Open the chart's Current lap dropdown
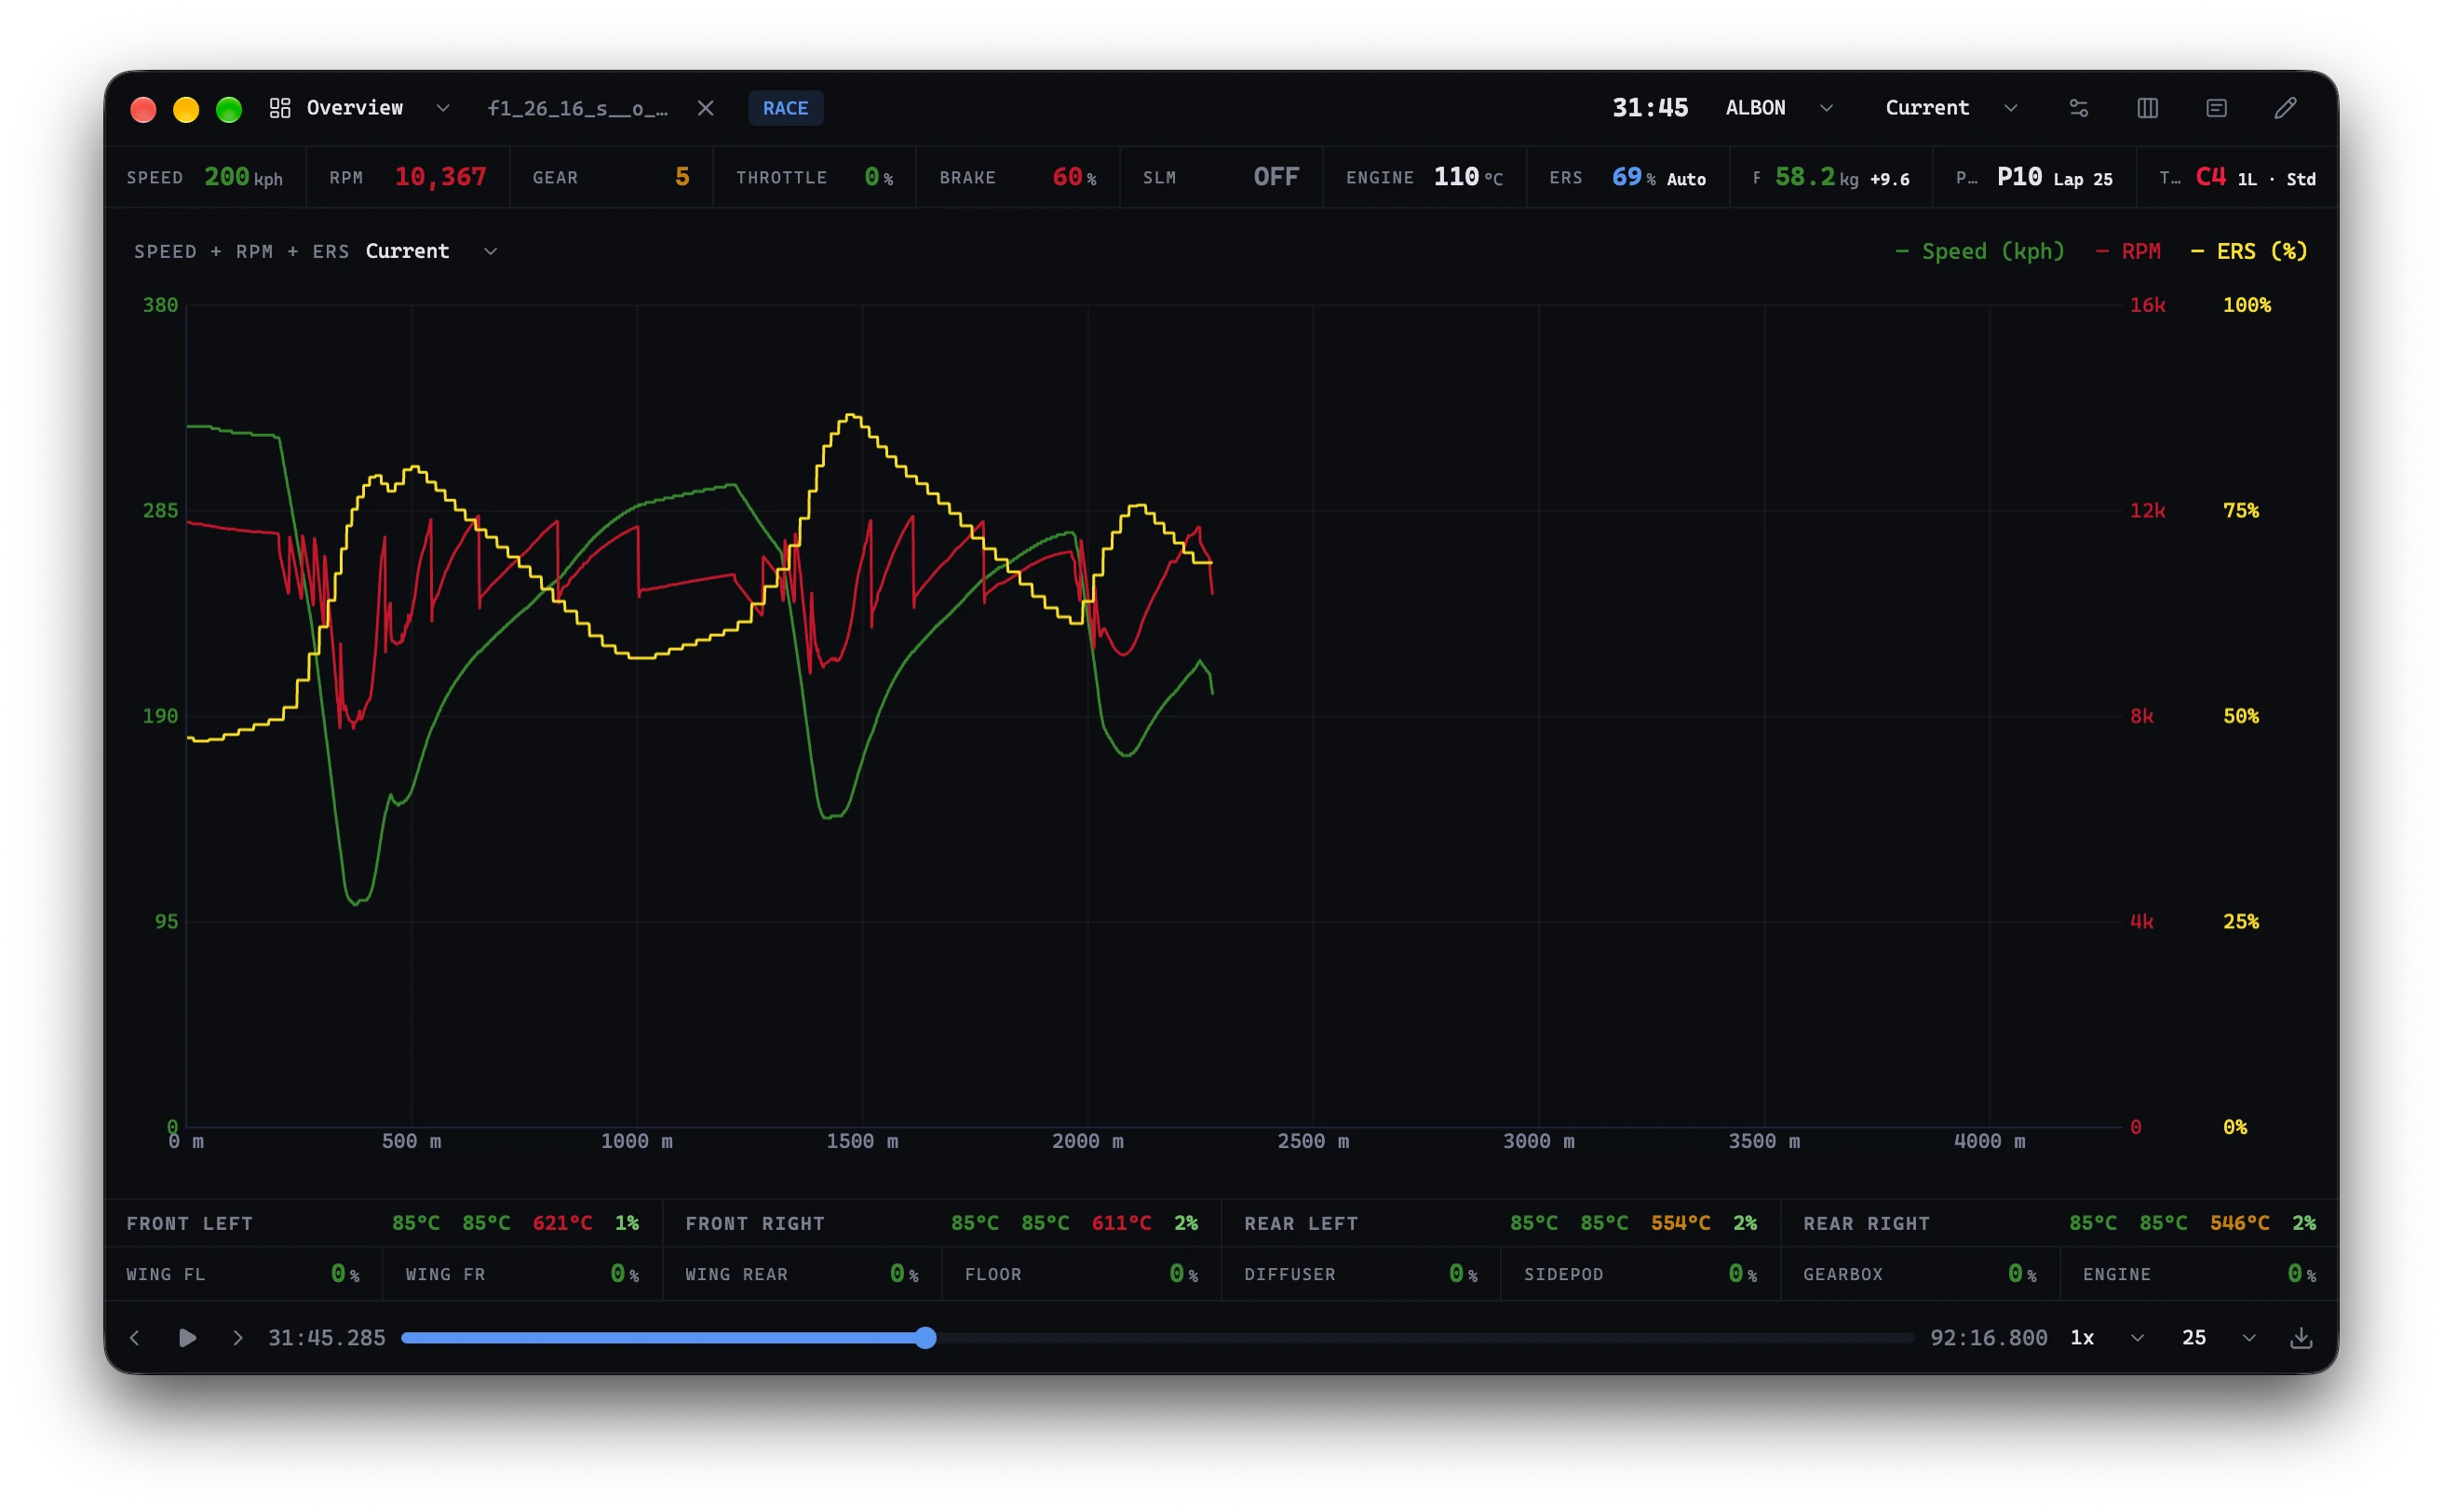Screen dimensions: 2443x1512 [431, 251]
